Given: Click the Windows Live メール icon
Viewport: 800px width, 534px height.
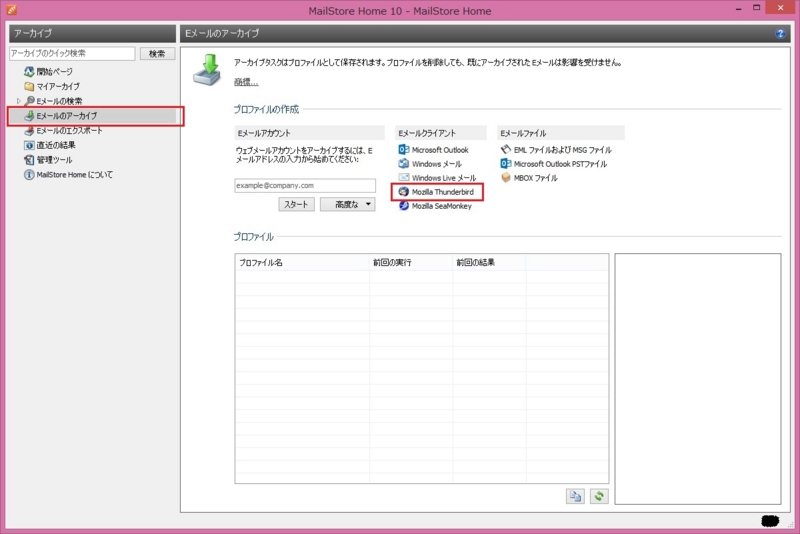Looking at the screenshot, I should [404, 177].
